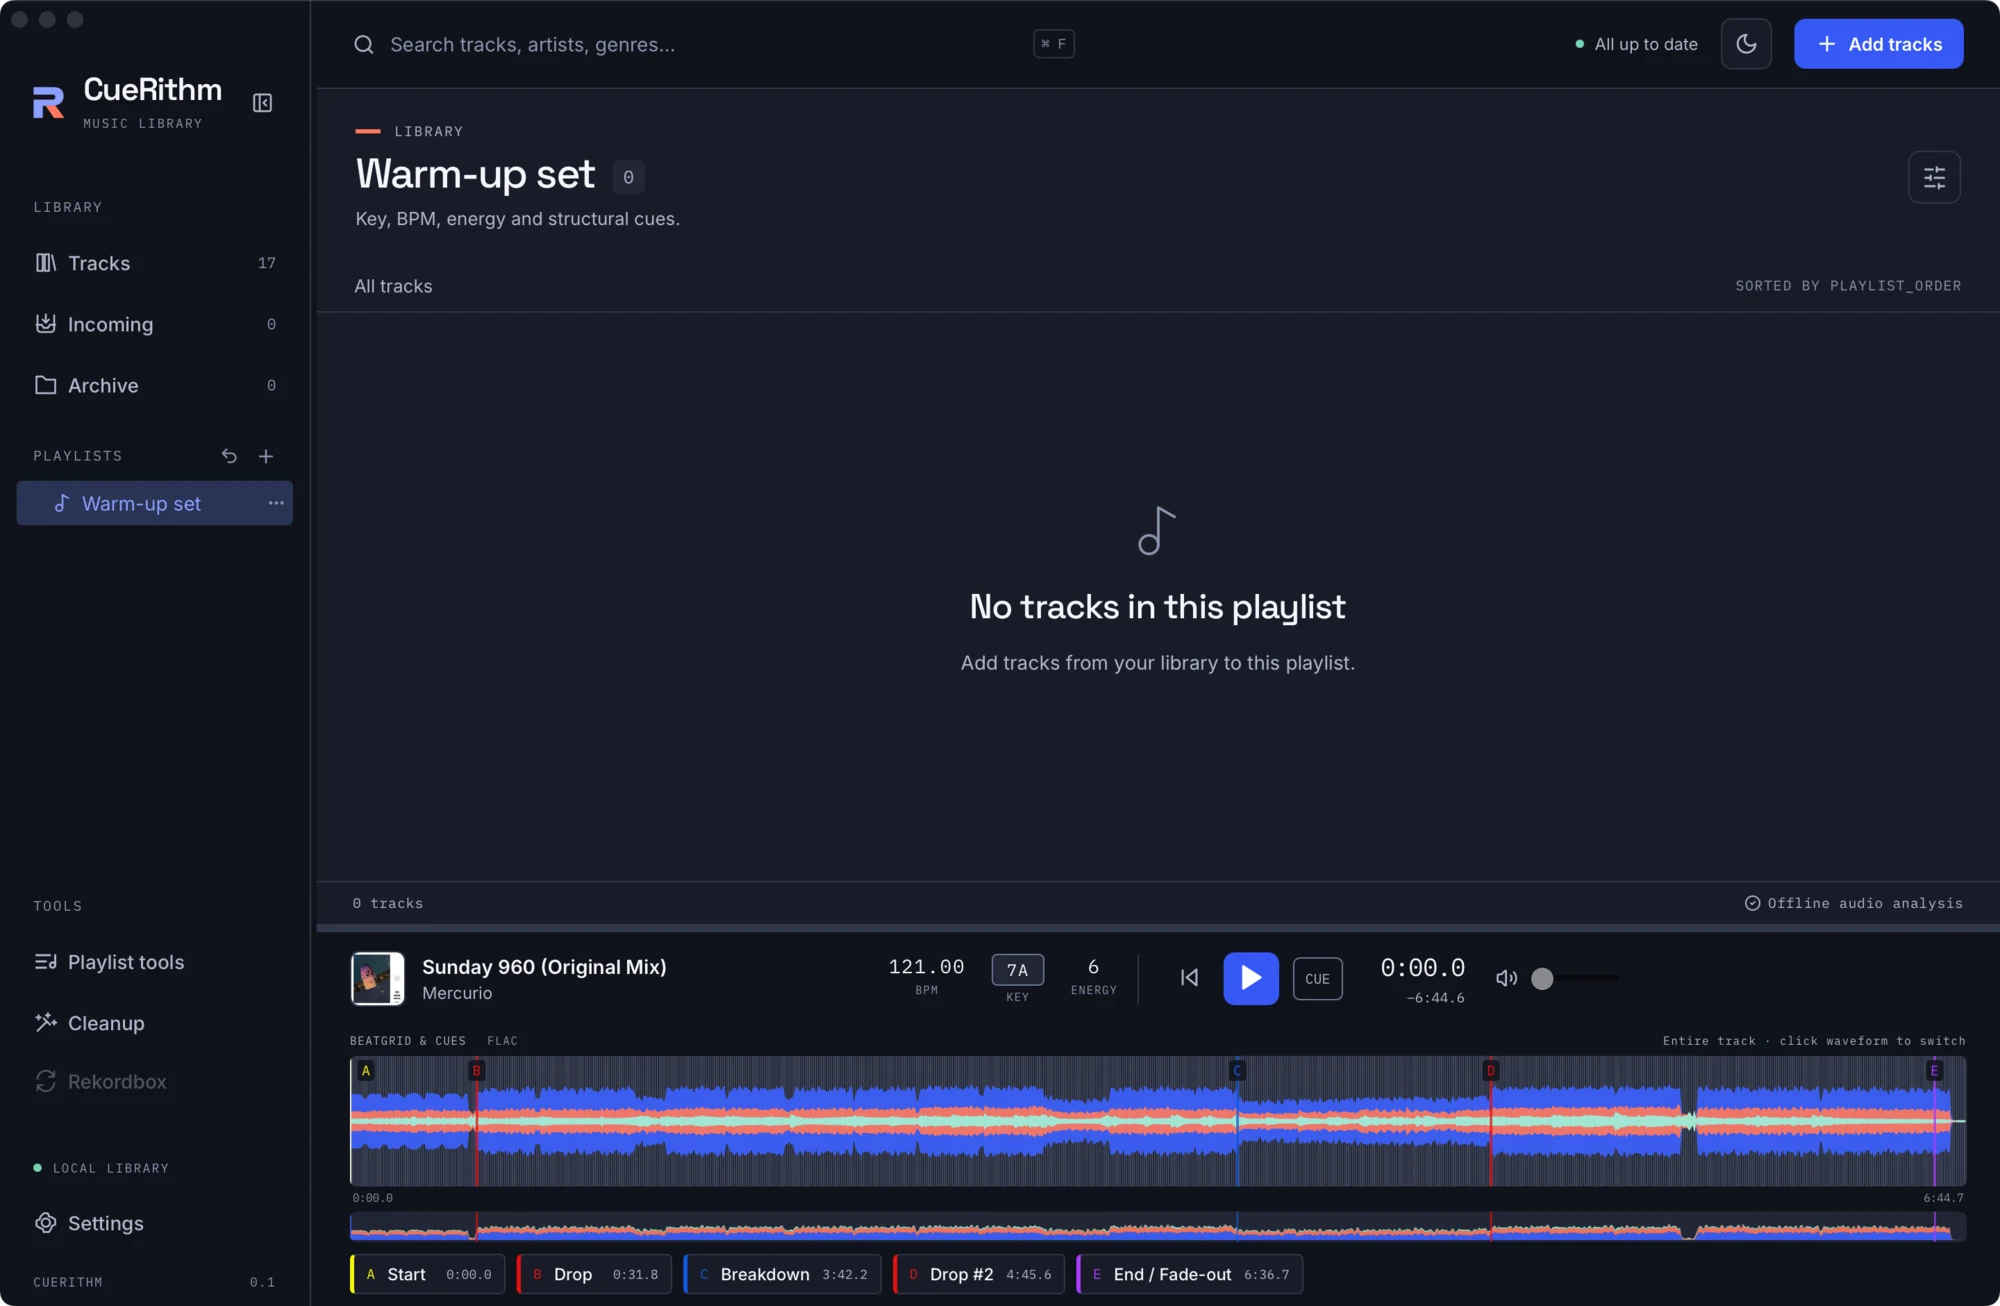This screenshot has height=1306, width=2000.
Task: Open Playlist tools
Action: pos(155,962)
